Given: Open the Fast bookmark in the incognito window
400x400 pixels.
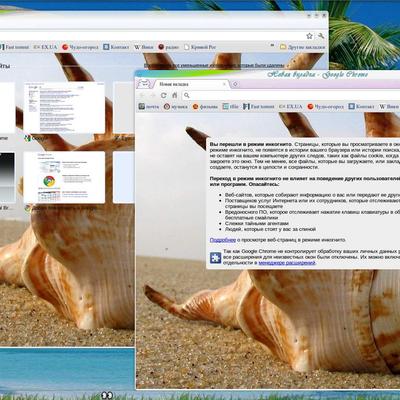Looking at the screenshot, I should pos(259,106).
